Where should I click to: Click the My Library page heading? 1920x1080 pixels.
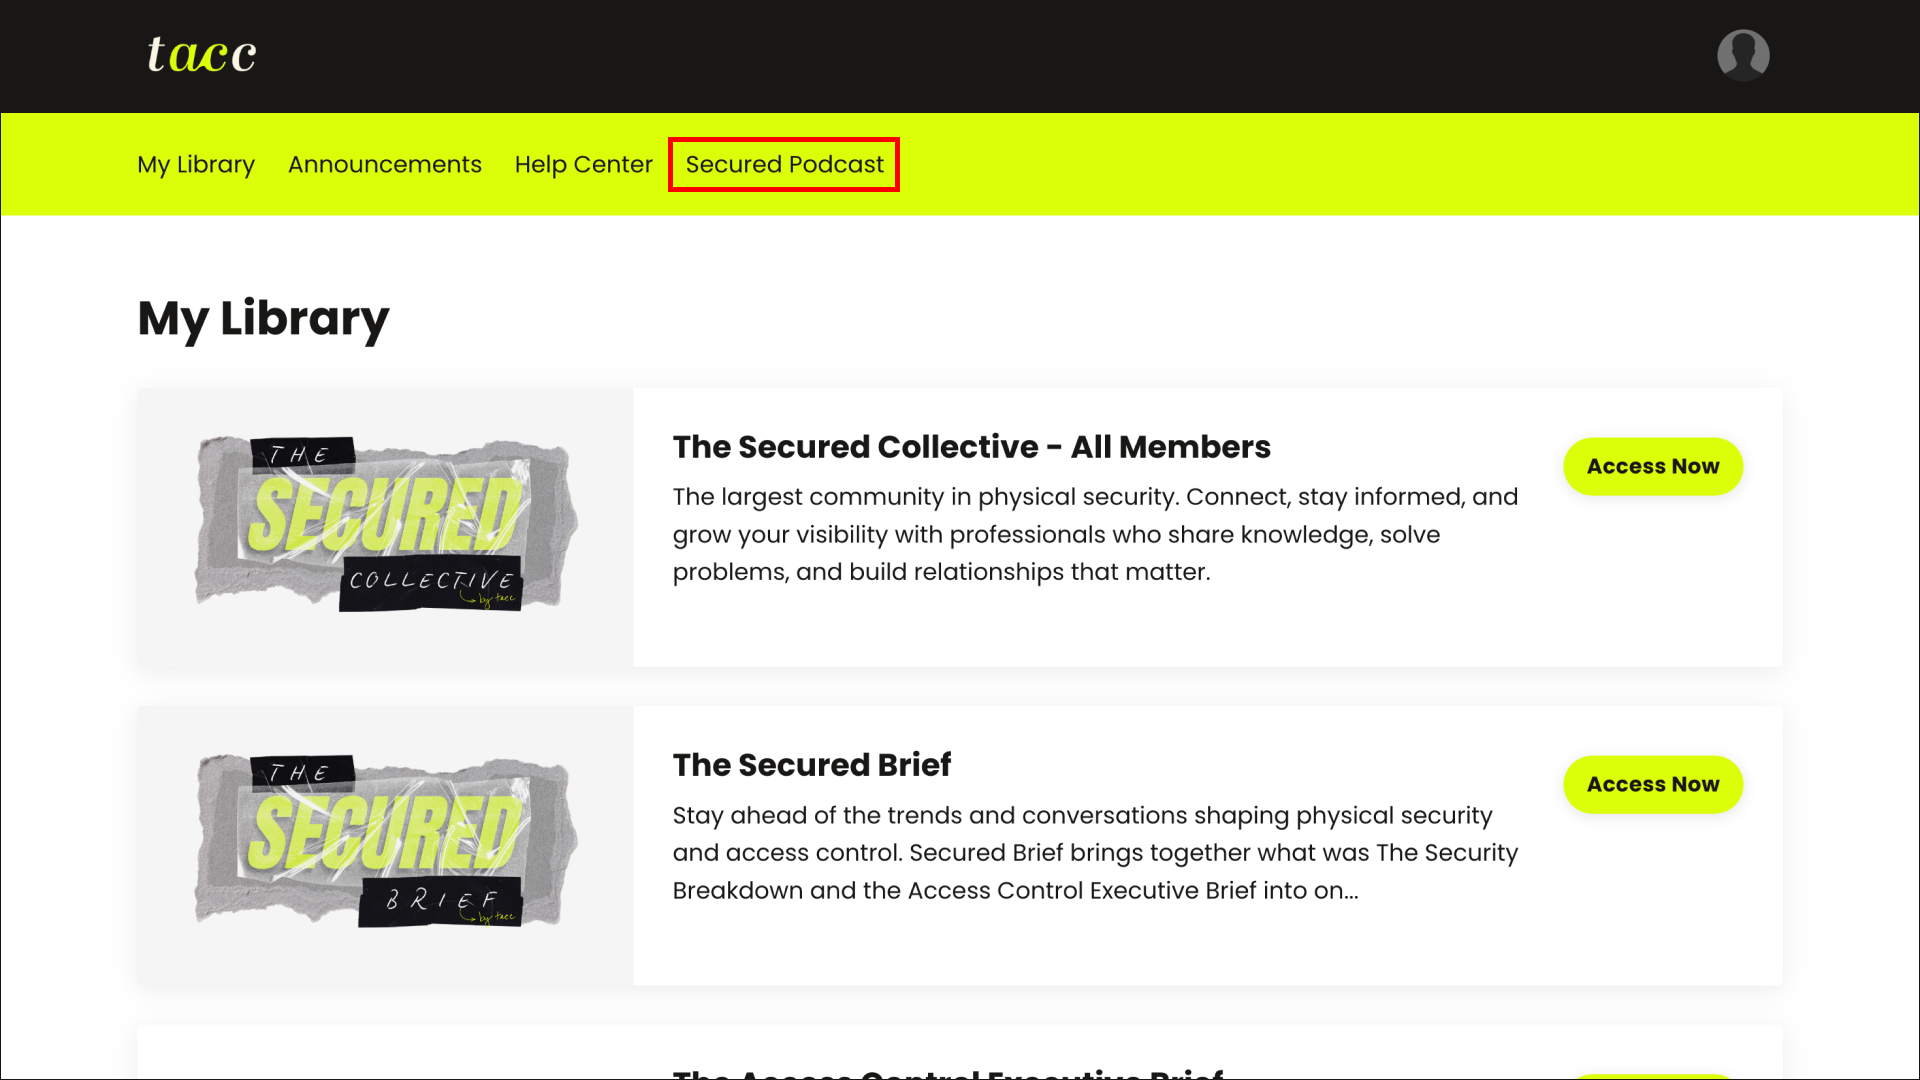[263, 319]
